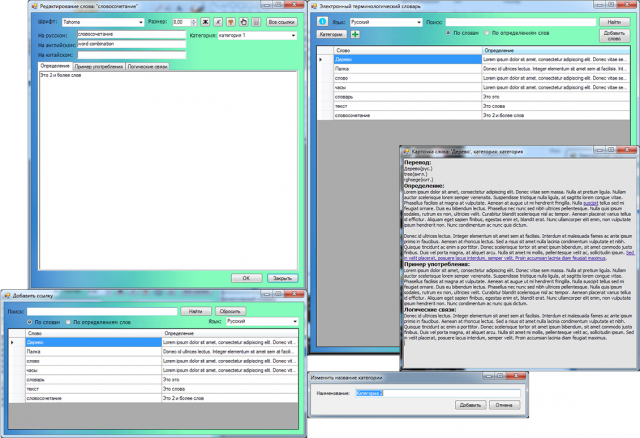Open 'Категории' in dictionary window
The height and width of the screenshot is (438, 640).
pos(332,35)
